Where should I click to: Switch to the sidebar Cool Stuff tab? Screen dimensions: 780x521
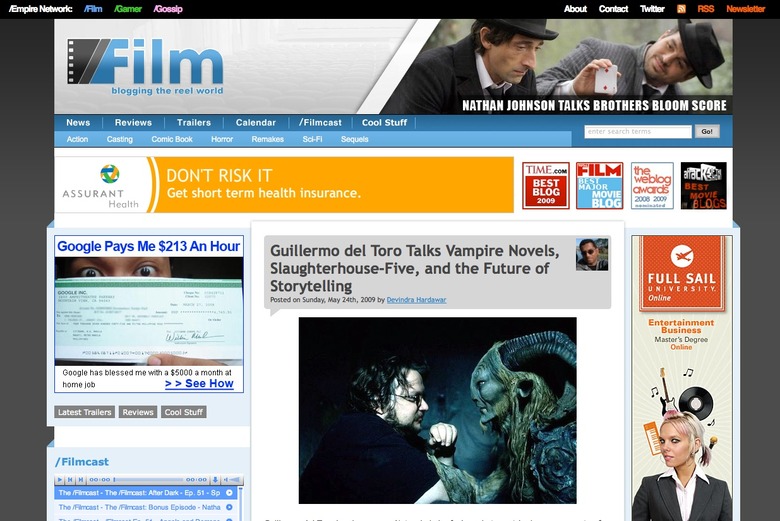[184, 412]
